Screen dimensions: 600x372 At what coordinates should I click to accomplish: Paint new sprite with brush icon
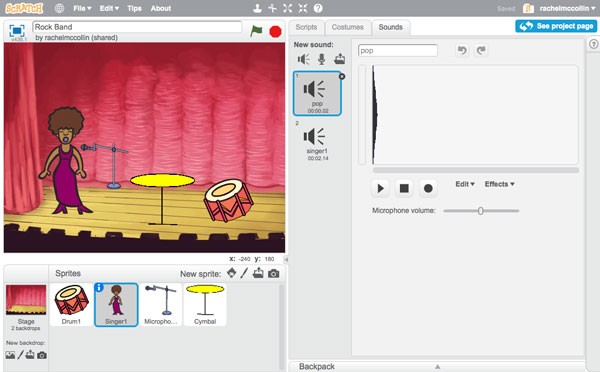[x=245, y=273]
